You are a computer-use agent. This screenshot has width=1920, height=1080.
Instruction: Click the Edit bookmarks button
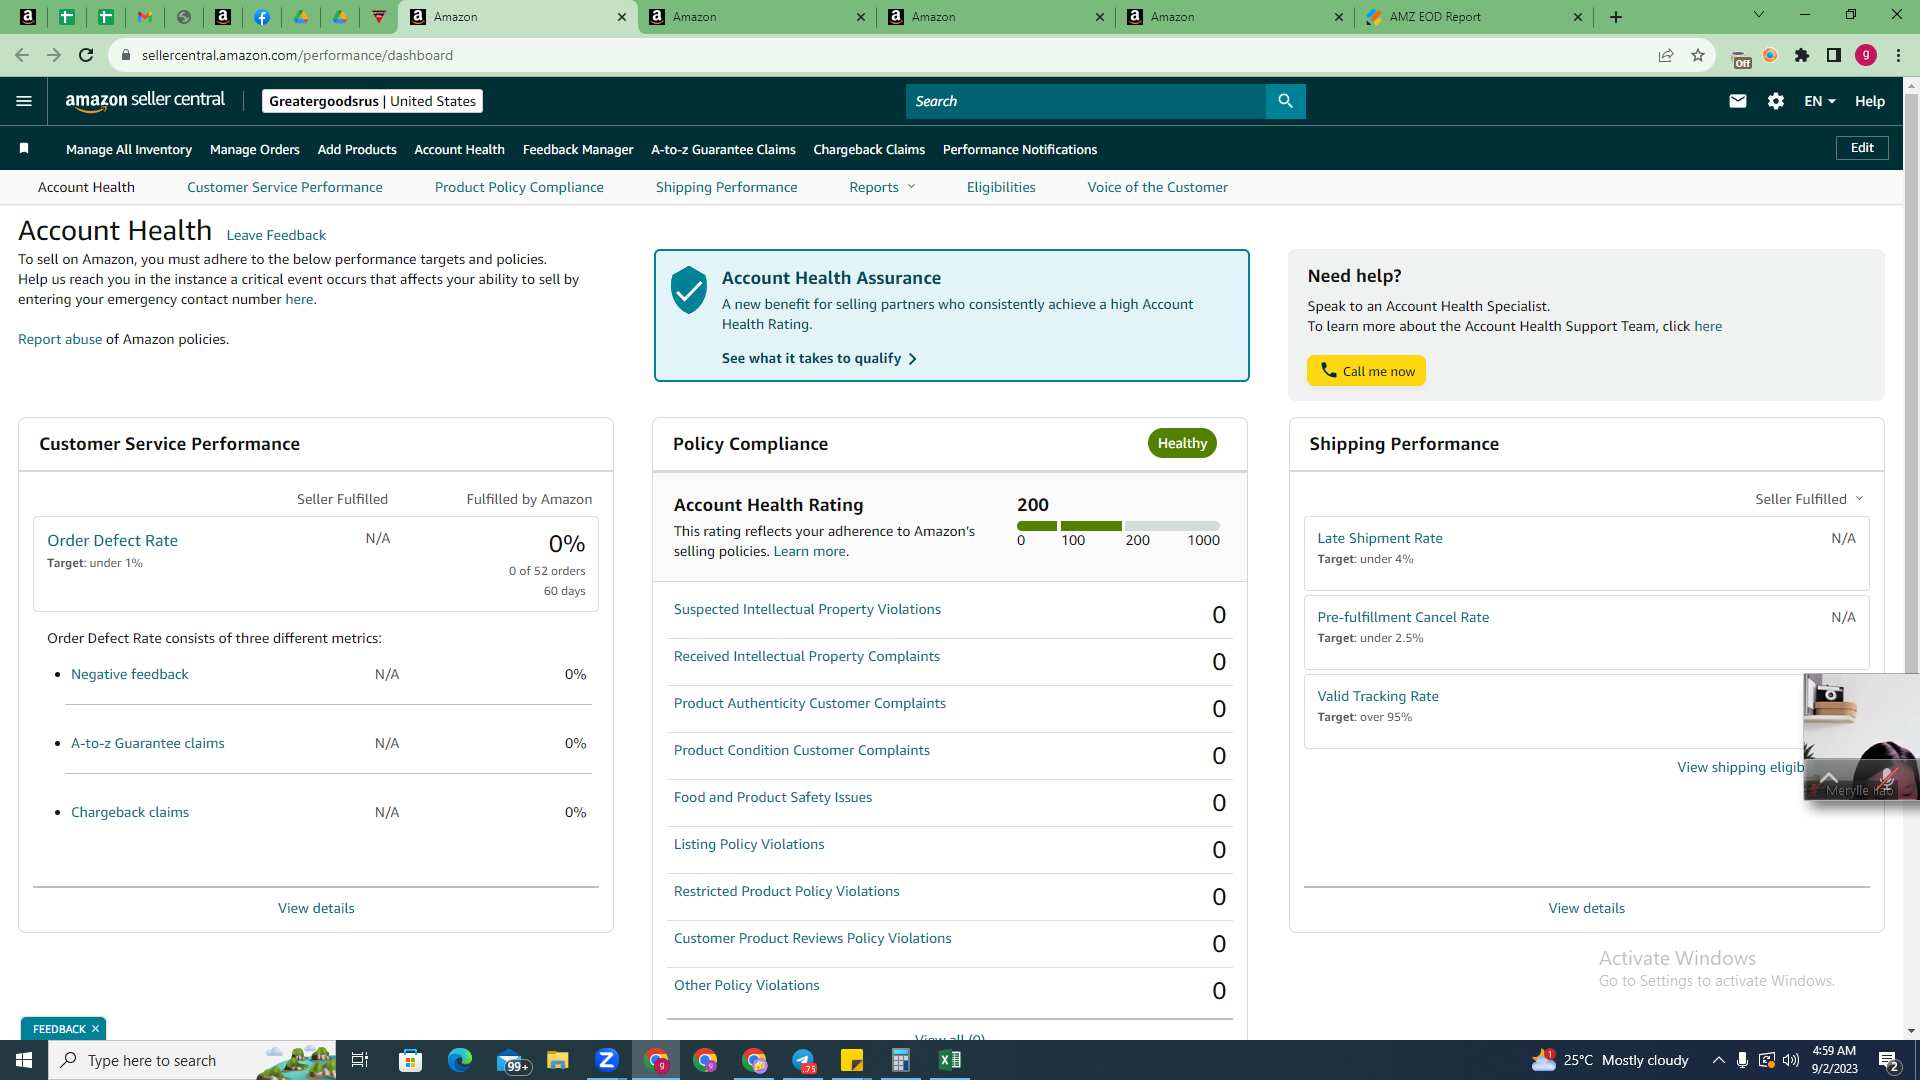(x=1862, y=148)
